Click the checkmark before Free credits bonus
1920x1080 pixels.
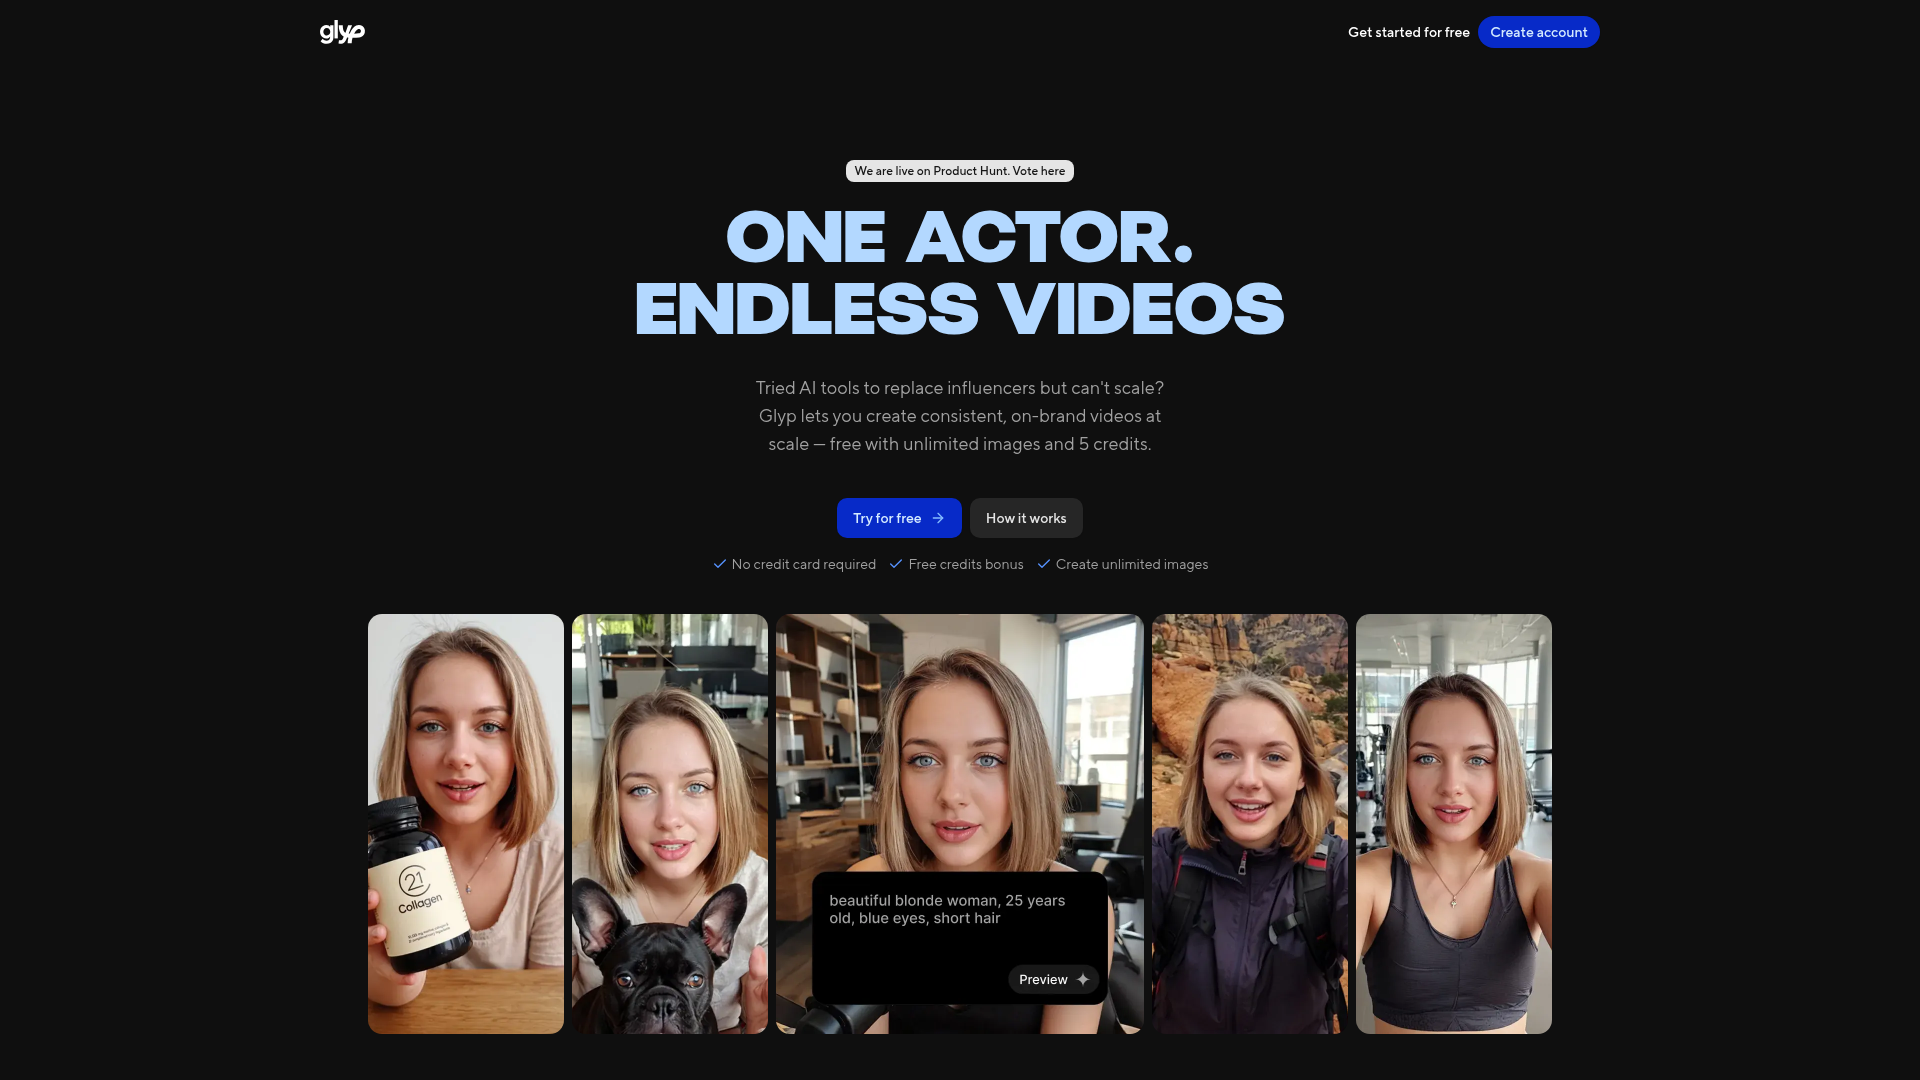point(896,564)
